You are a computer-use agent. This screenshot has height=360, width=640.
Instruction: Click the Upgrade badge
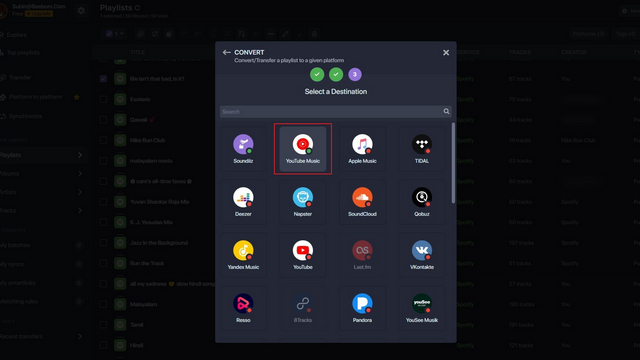click(39, 14)
